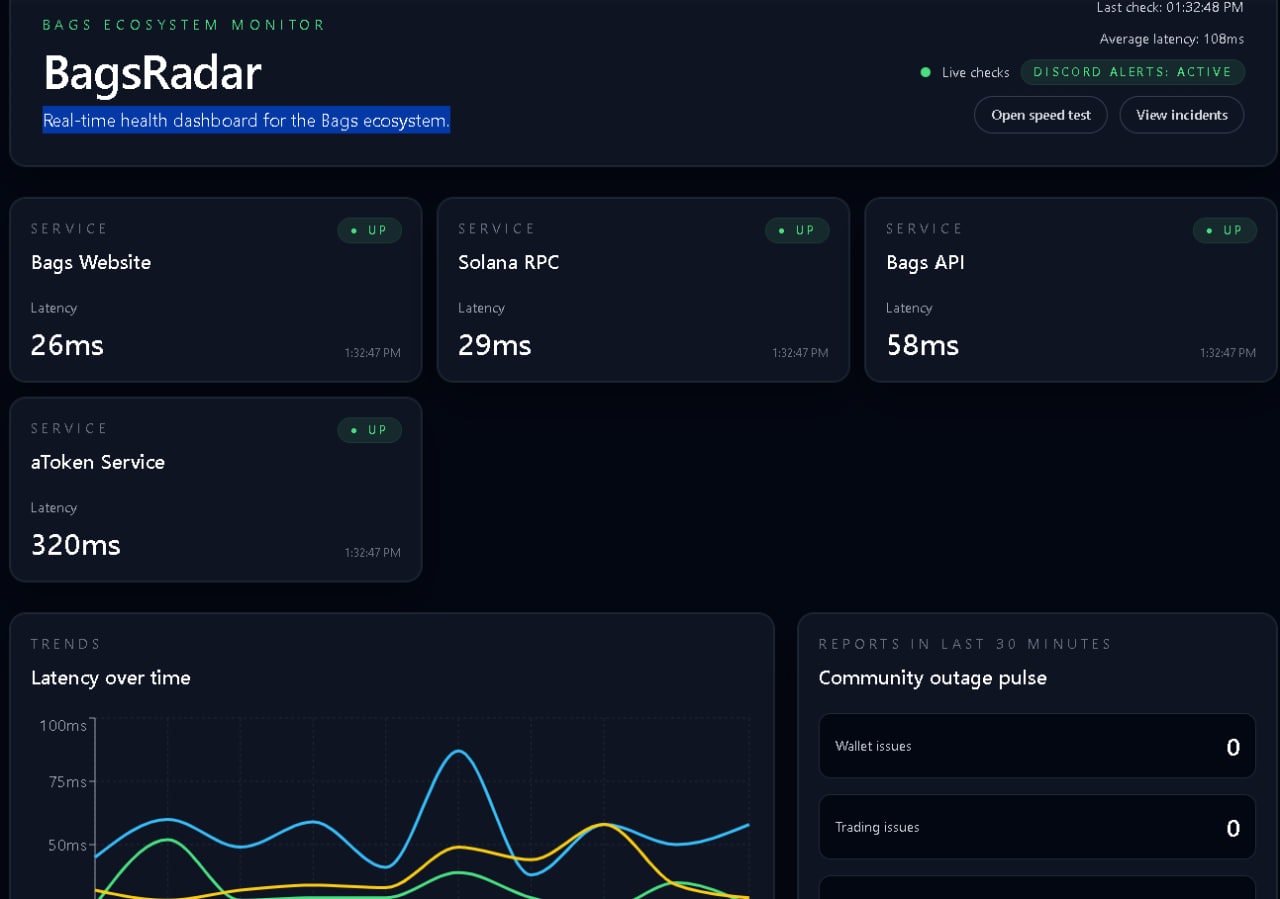Click the green latency line in the chart
This screenshot has height=899, width=1280.
click(168, 840)
